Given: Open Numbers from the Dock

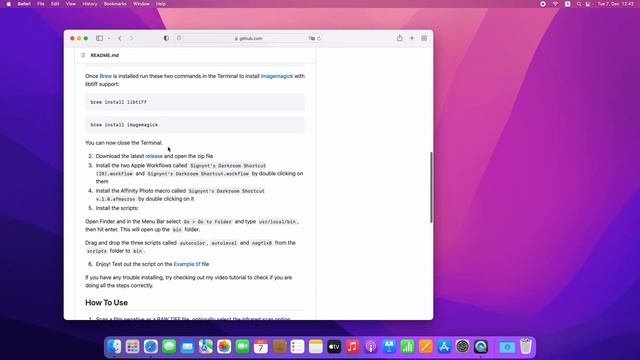Looking at the screenshot, I should [408, 347].
